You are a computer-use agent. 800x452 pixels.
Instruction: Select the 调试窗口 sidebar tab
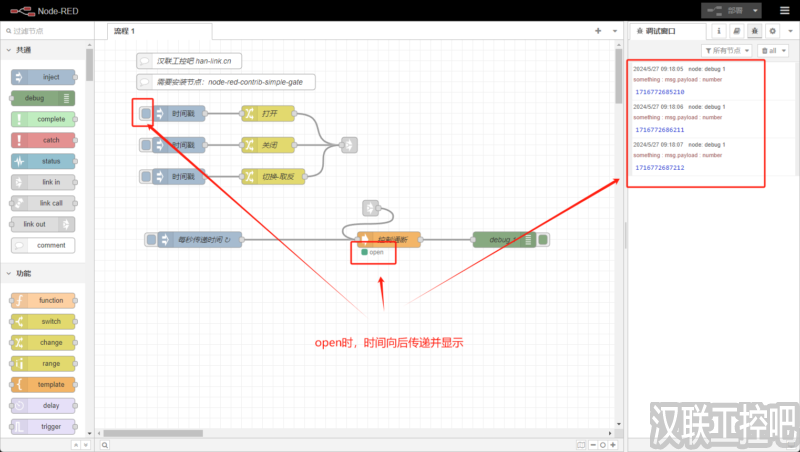(662, 31)
